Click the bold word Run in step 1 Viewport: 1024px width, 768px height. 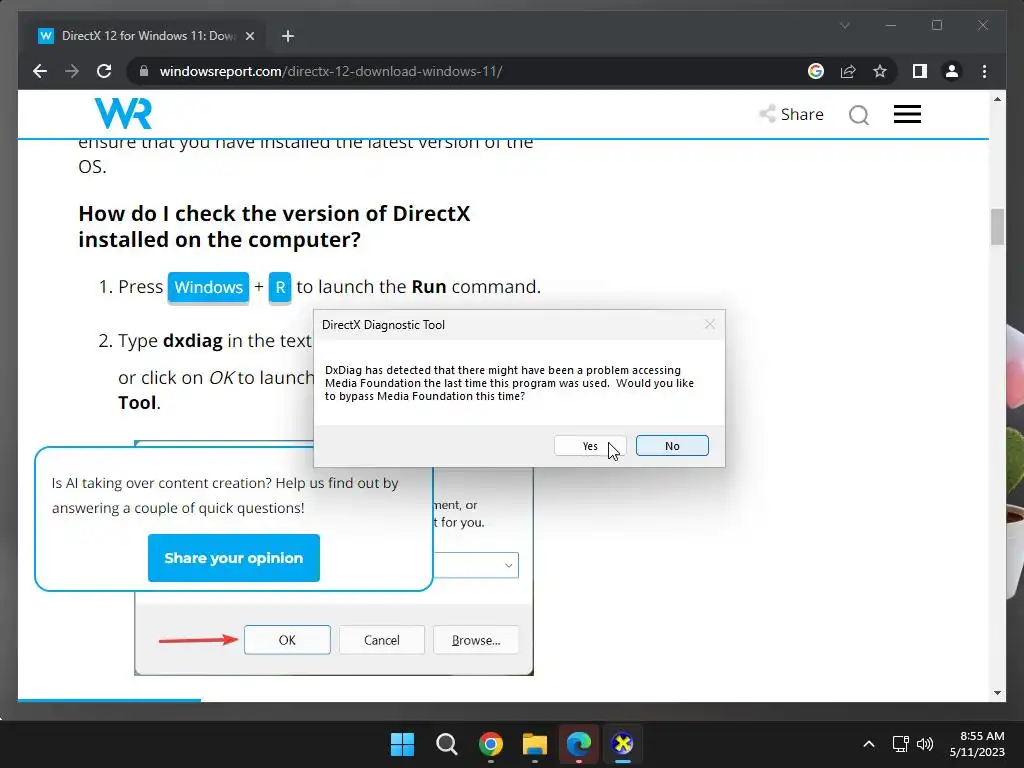[x=428, y=287]
